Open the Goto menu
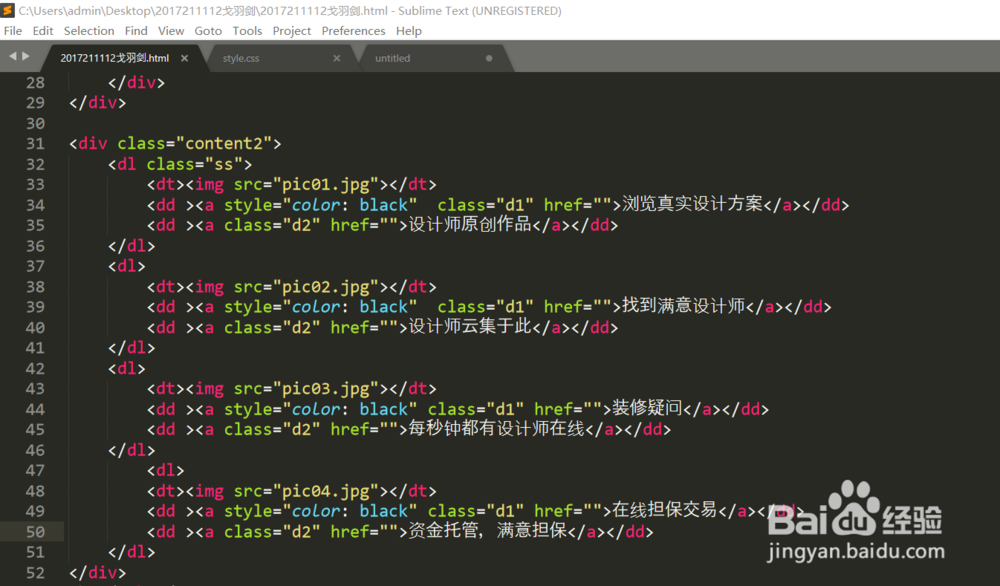 208,31
